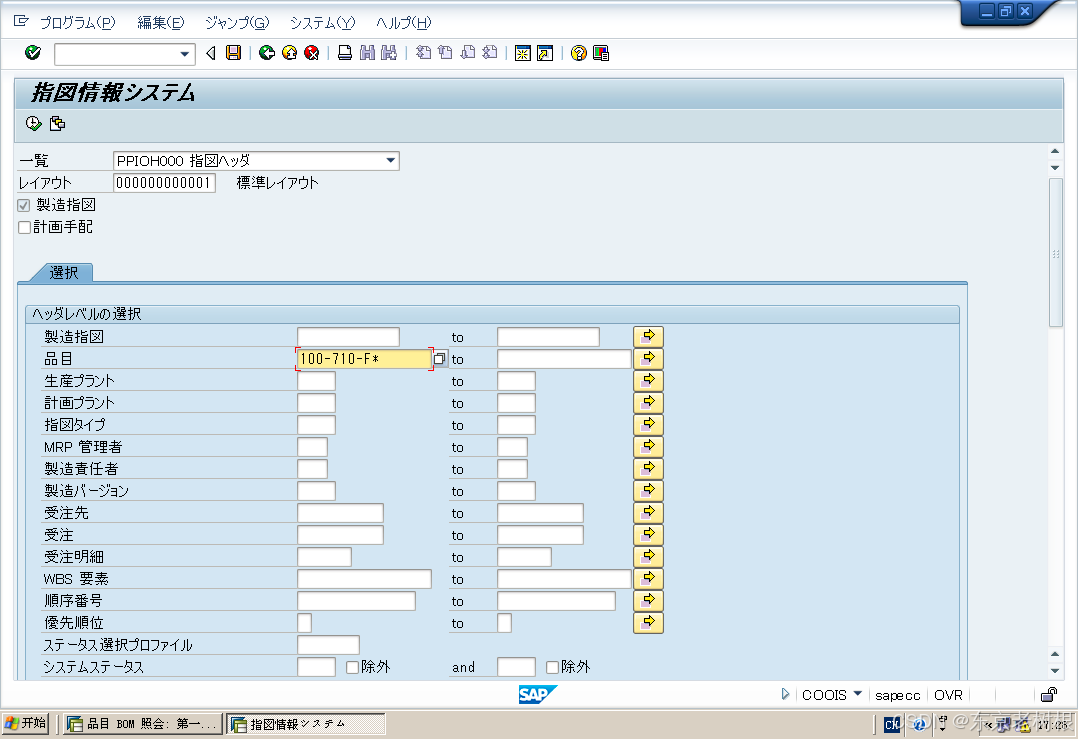The height and width of the screenshot is (739, 1078).
Task: Click the Windows 开始 start button
Action: coord(25,723)
